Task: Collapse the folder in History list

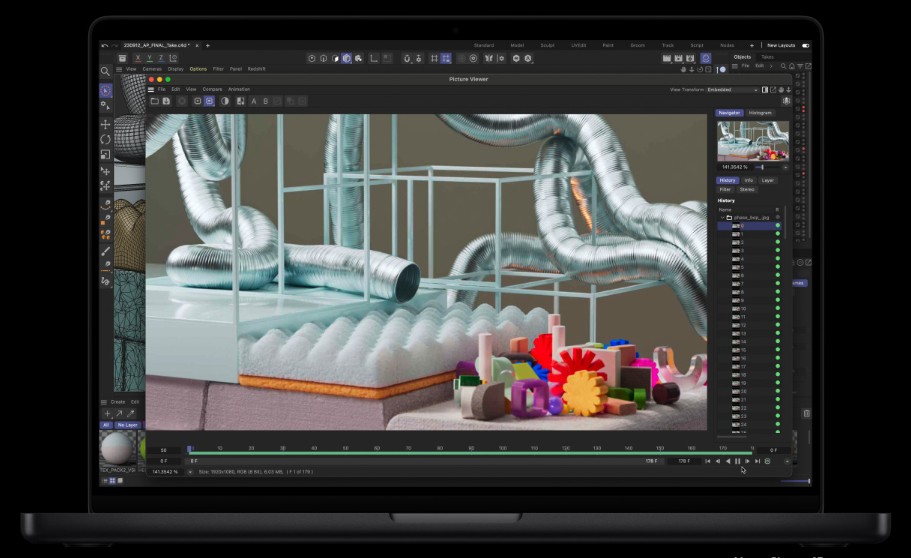Action: 721,217
